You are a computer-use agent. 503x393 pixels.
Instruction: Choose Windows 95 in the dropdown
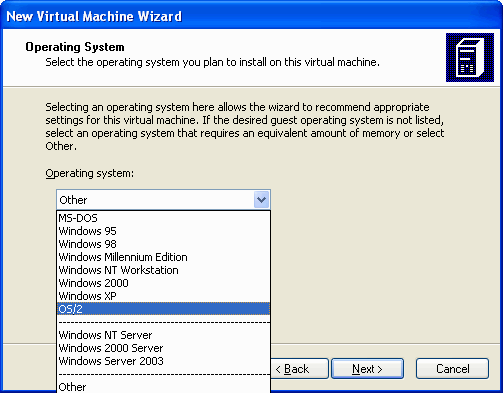[x=163, y=231]
